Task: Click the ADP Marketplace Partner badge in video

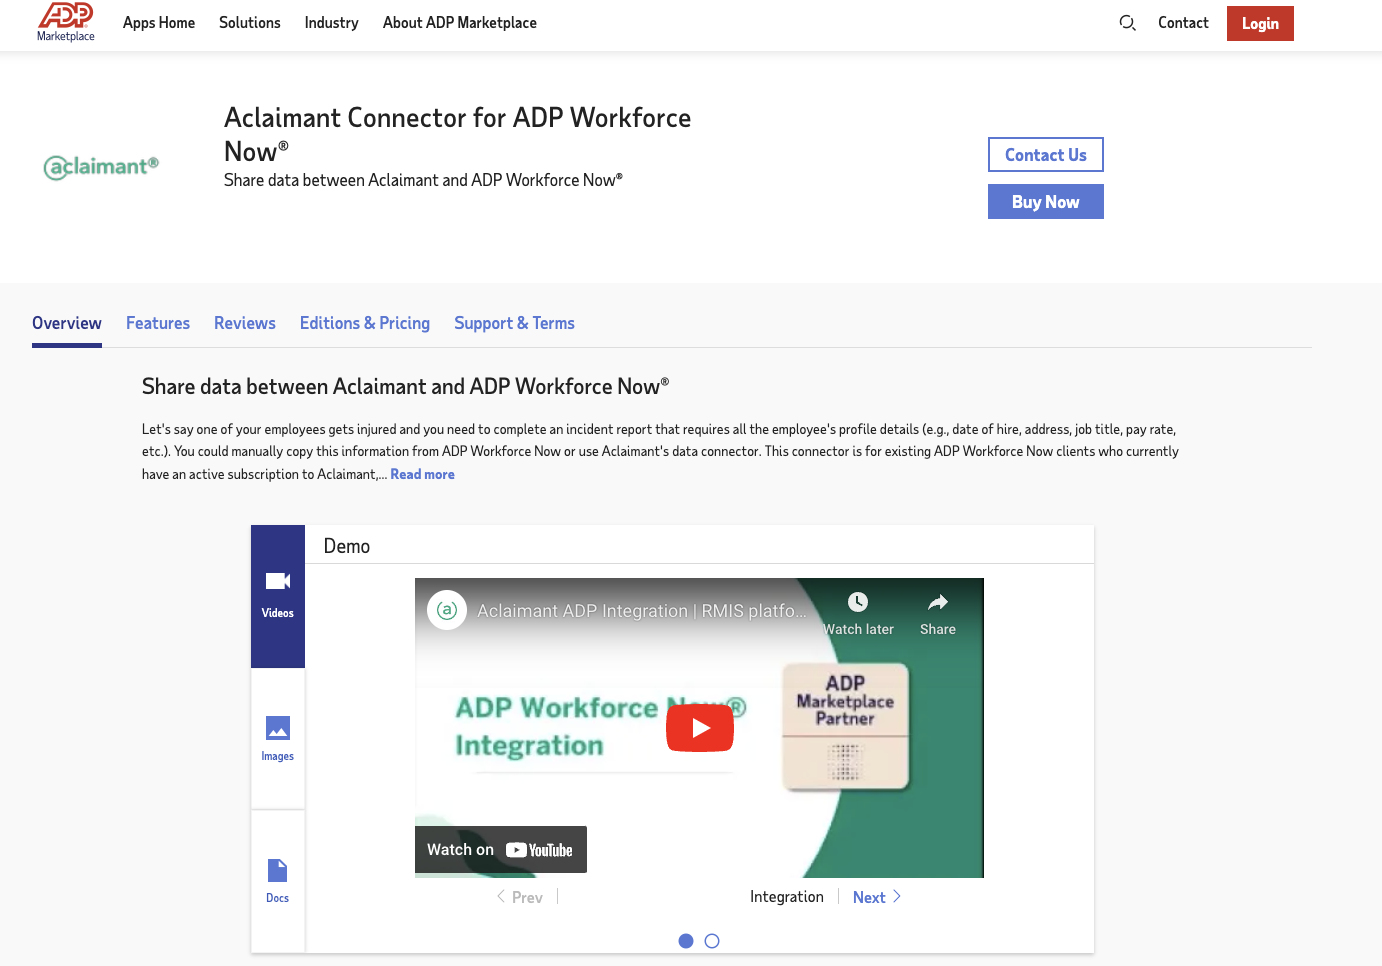Action: coord(846,726)
